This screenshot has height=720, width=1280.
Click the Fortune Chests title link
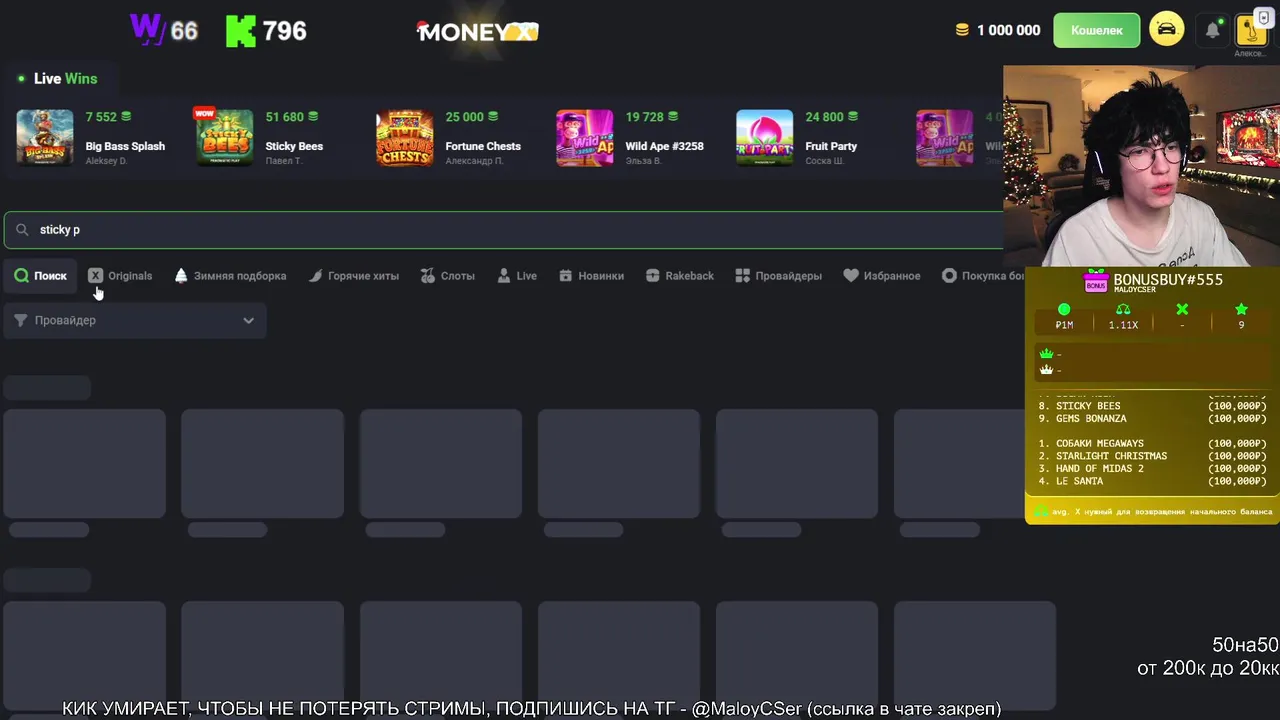click(x=483, y=146)
